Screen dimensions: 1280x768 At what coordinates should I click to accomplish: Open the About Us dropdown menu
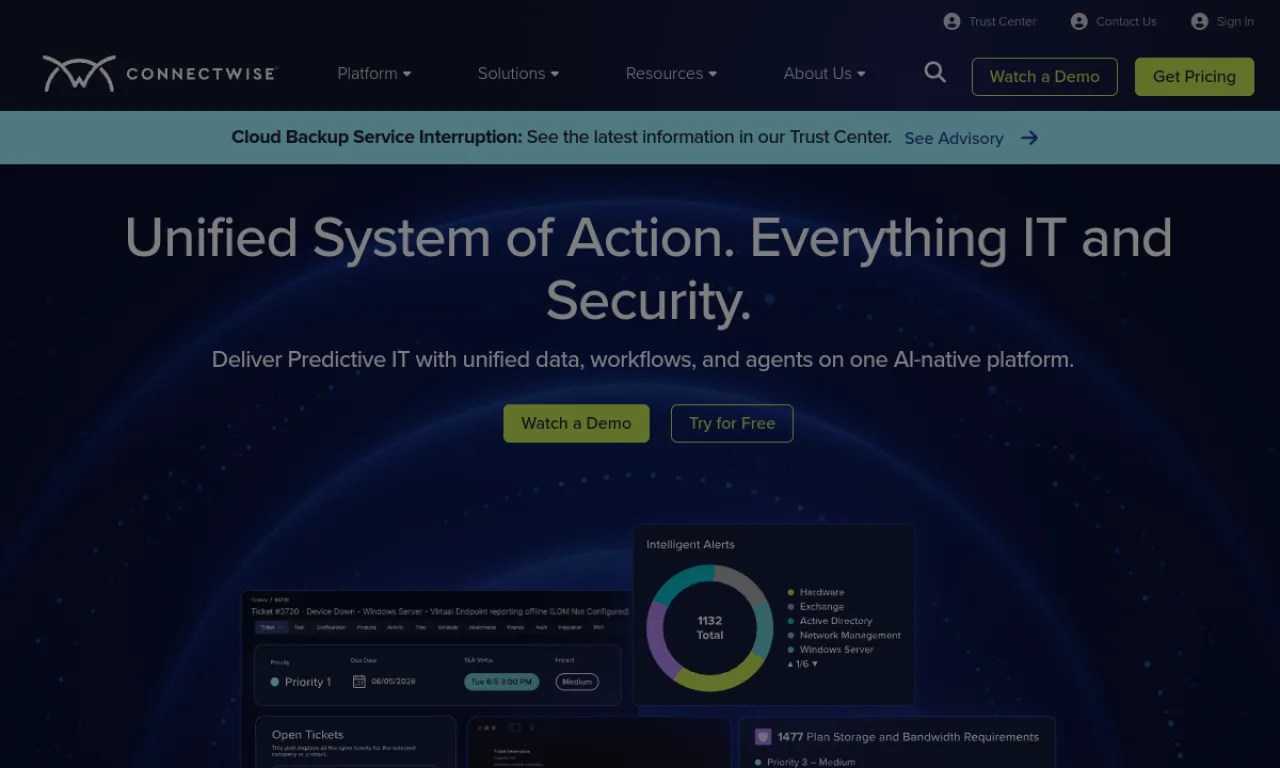click(824, 73)
